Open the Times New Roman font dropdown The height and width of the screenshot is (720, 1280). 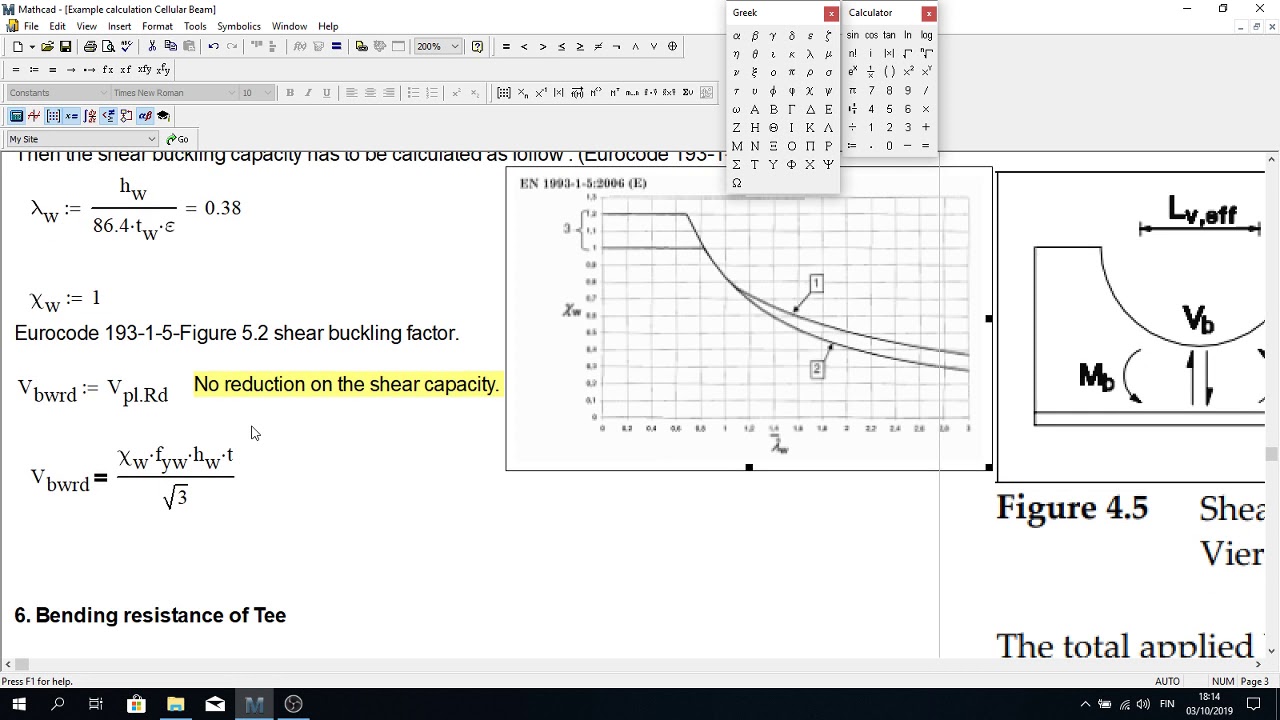[x=231, y=93]
